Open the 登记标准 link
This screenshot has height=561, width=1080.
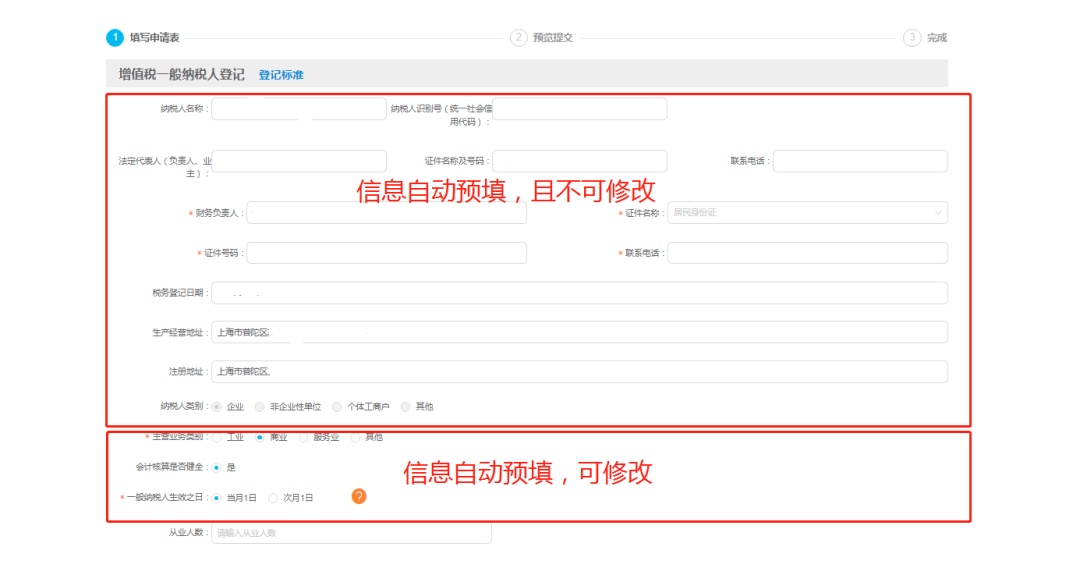[281, 75]
